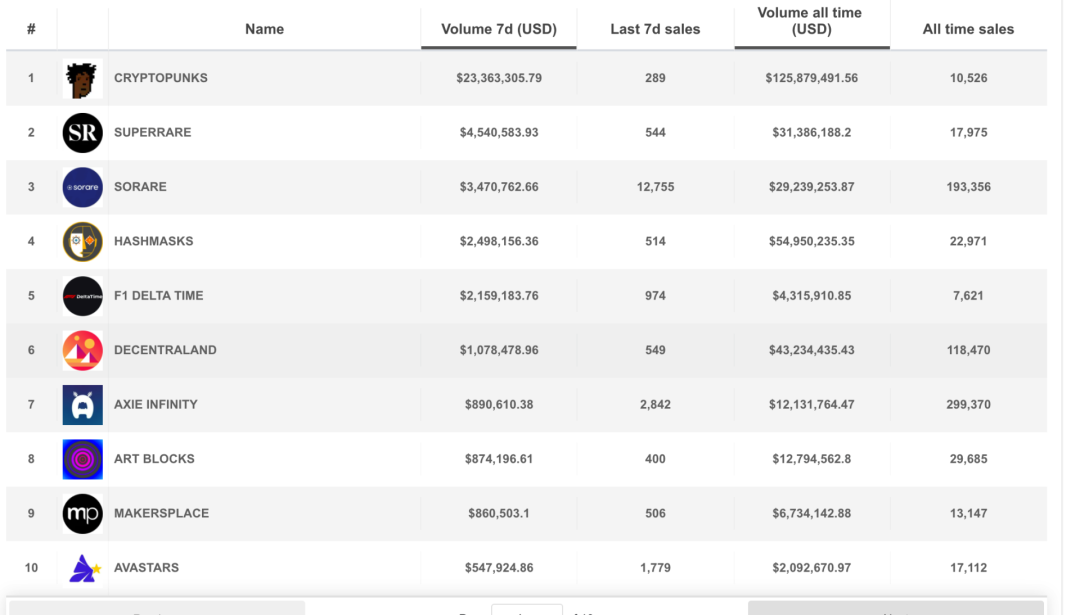1080x615 pixels.
Task: Sort by the Name column header
Action: tap(264, 29)
